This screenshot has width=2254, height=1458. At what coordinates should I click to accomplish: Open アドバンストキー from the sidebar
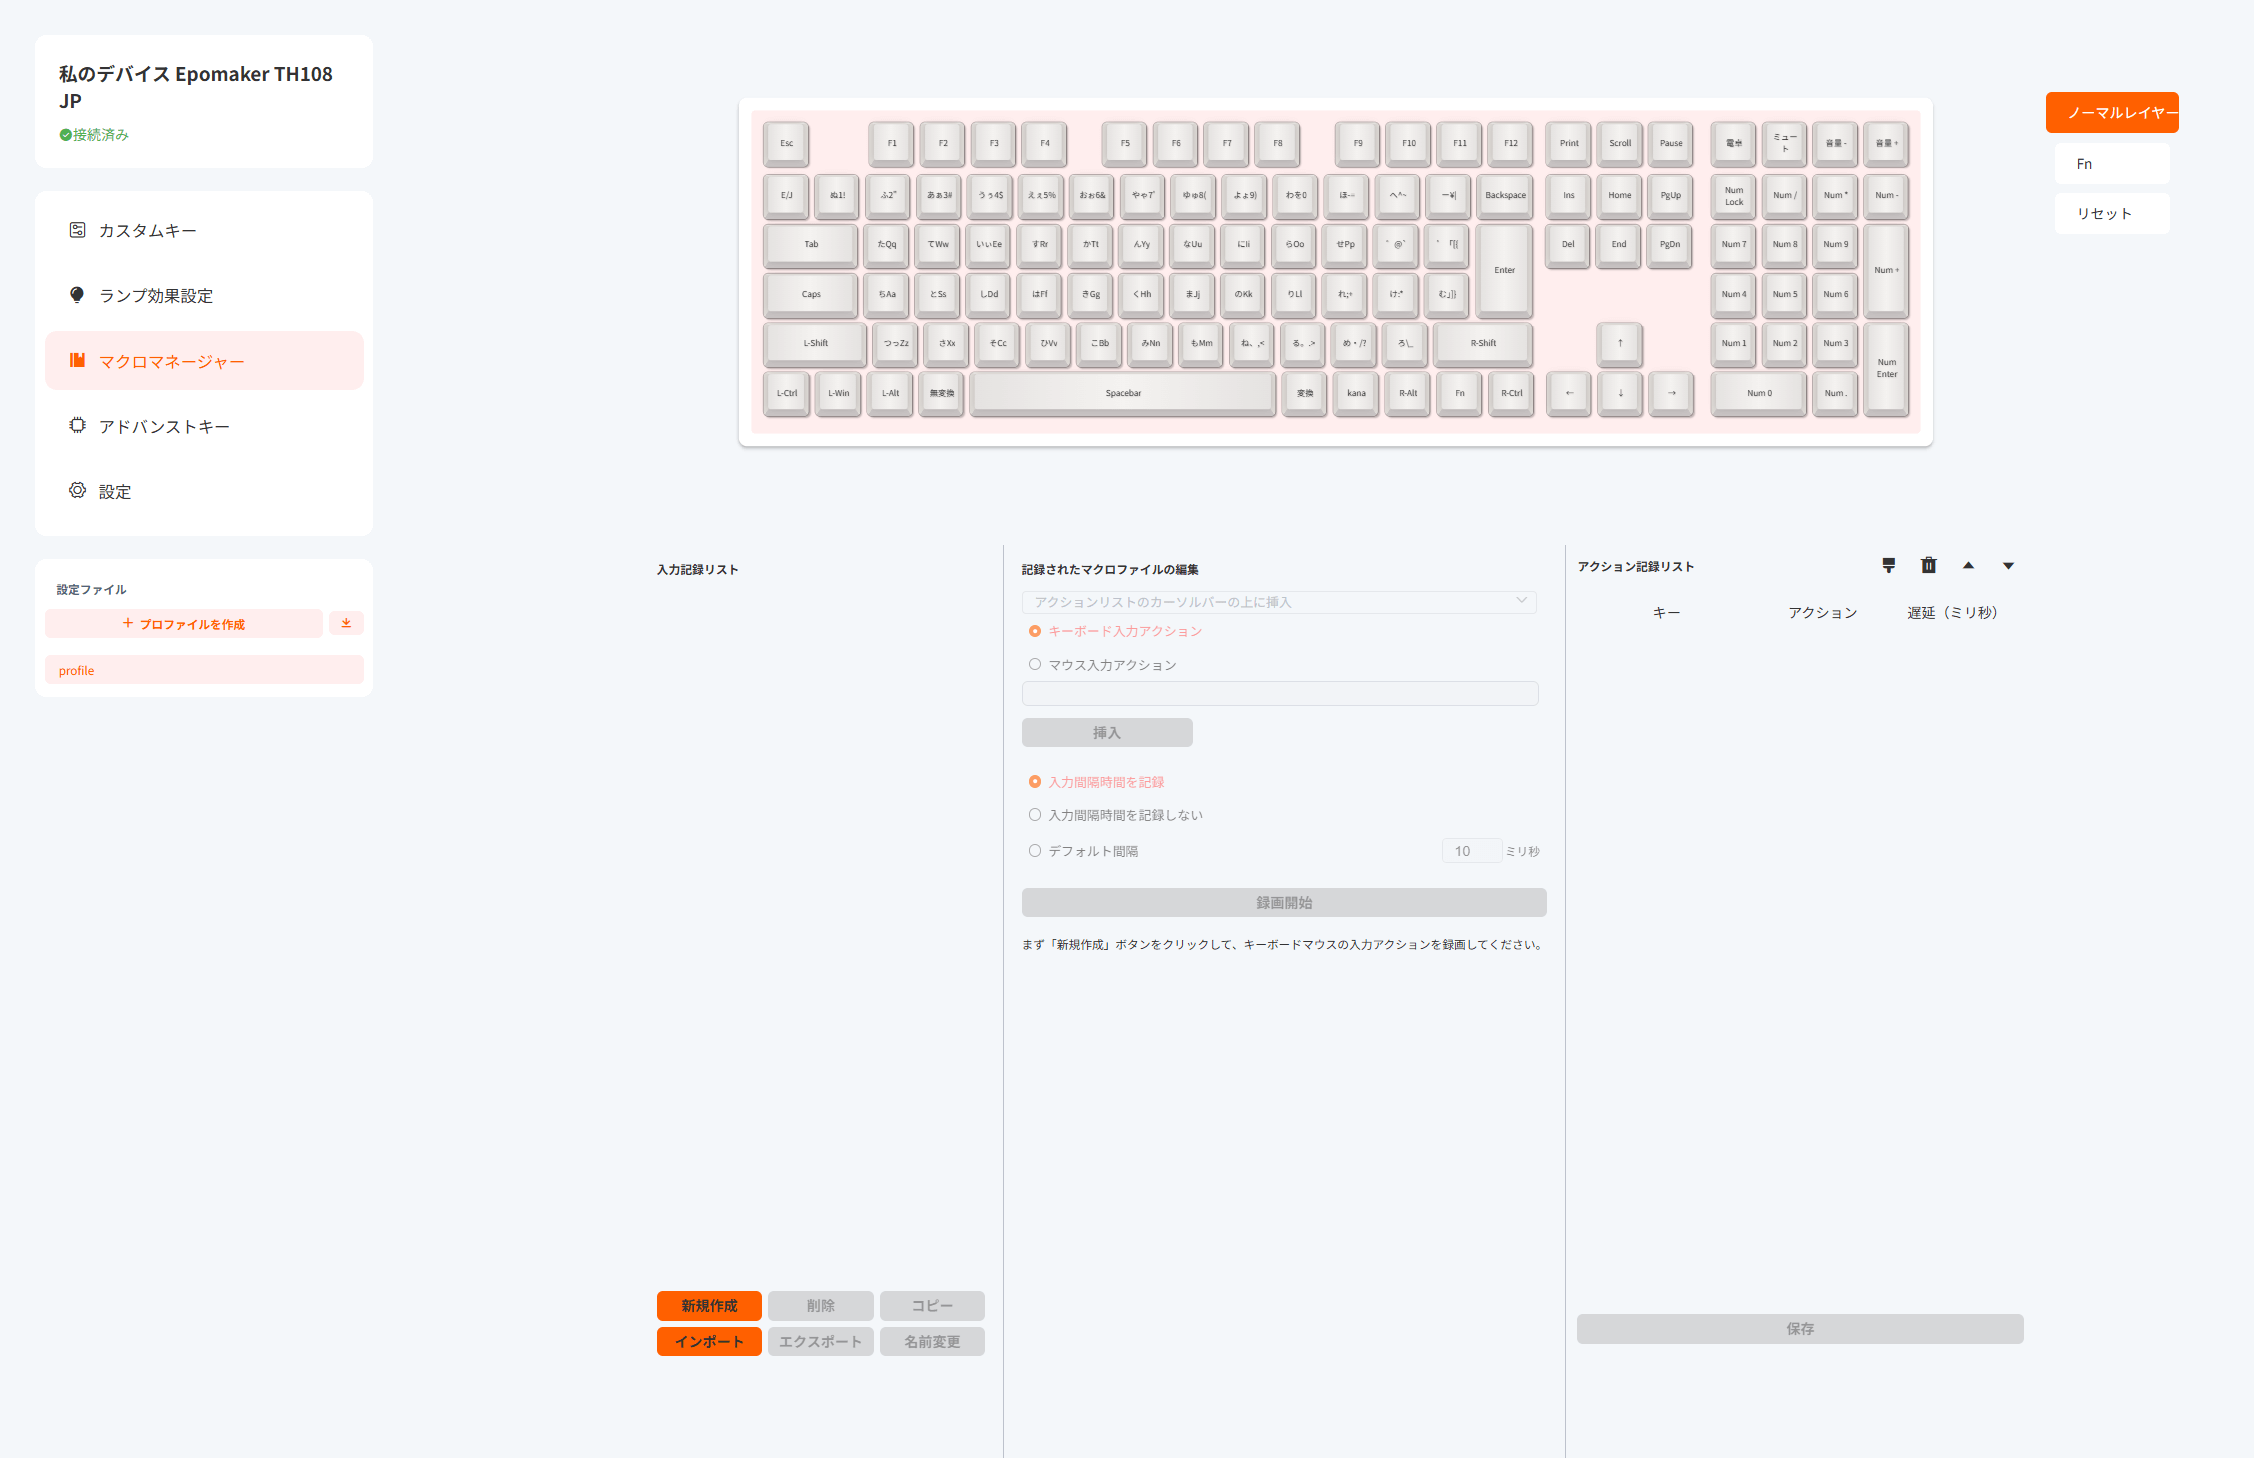164,427
